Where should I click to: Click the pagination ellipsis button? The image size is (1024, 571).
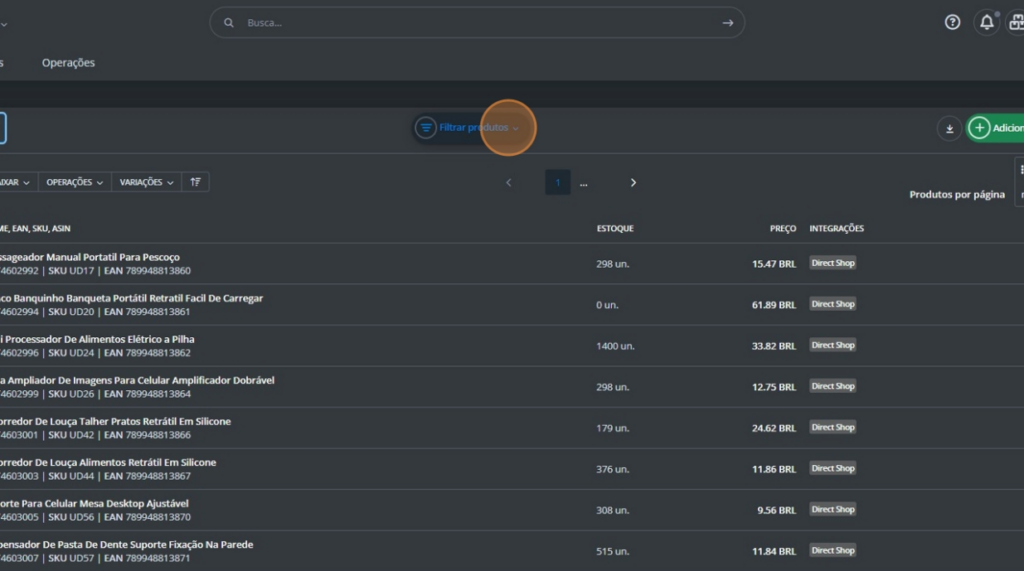tap(583, 182)
